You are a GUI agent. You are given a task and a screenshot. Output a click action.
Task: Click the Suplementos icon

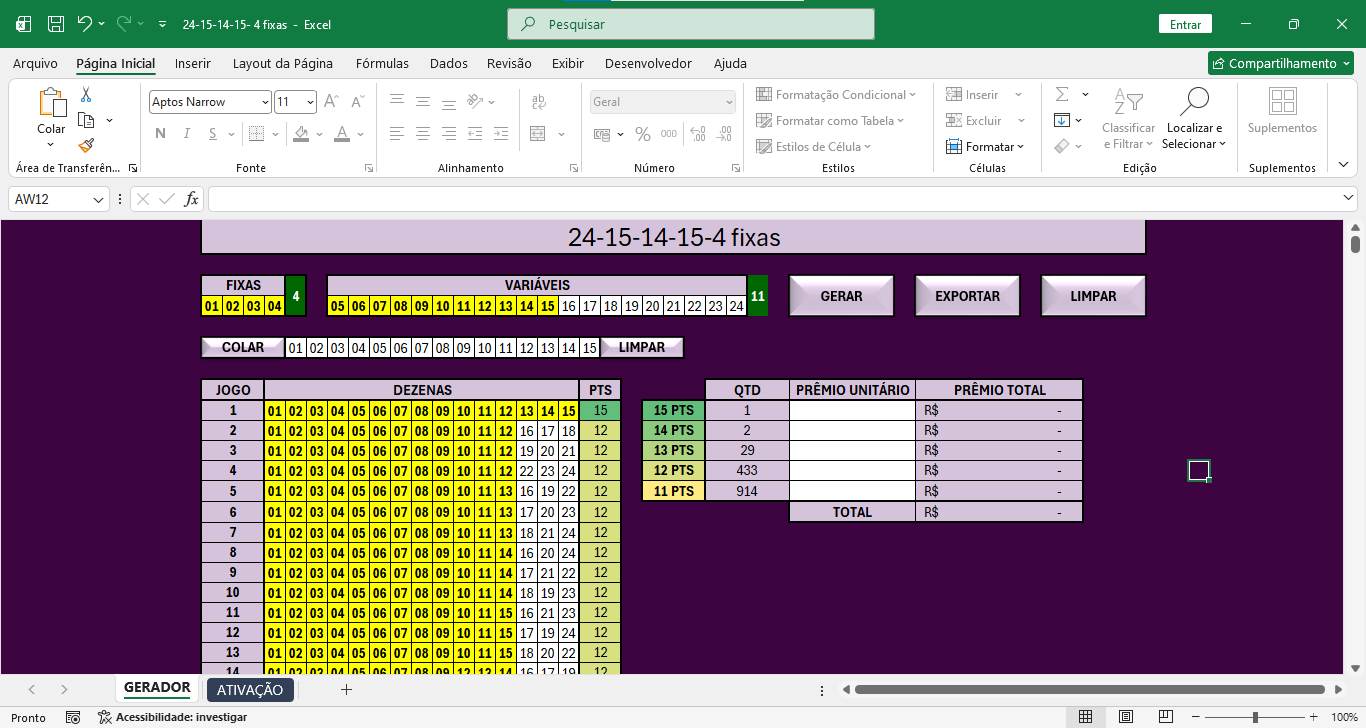coord(1282,111)
